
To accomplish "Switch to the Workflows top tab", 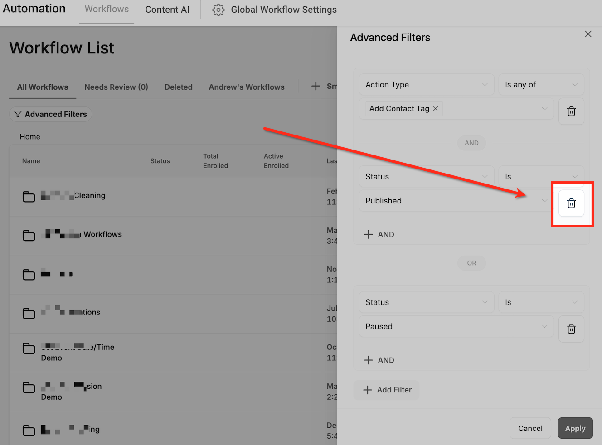I will (106, 9).
